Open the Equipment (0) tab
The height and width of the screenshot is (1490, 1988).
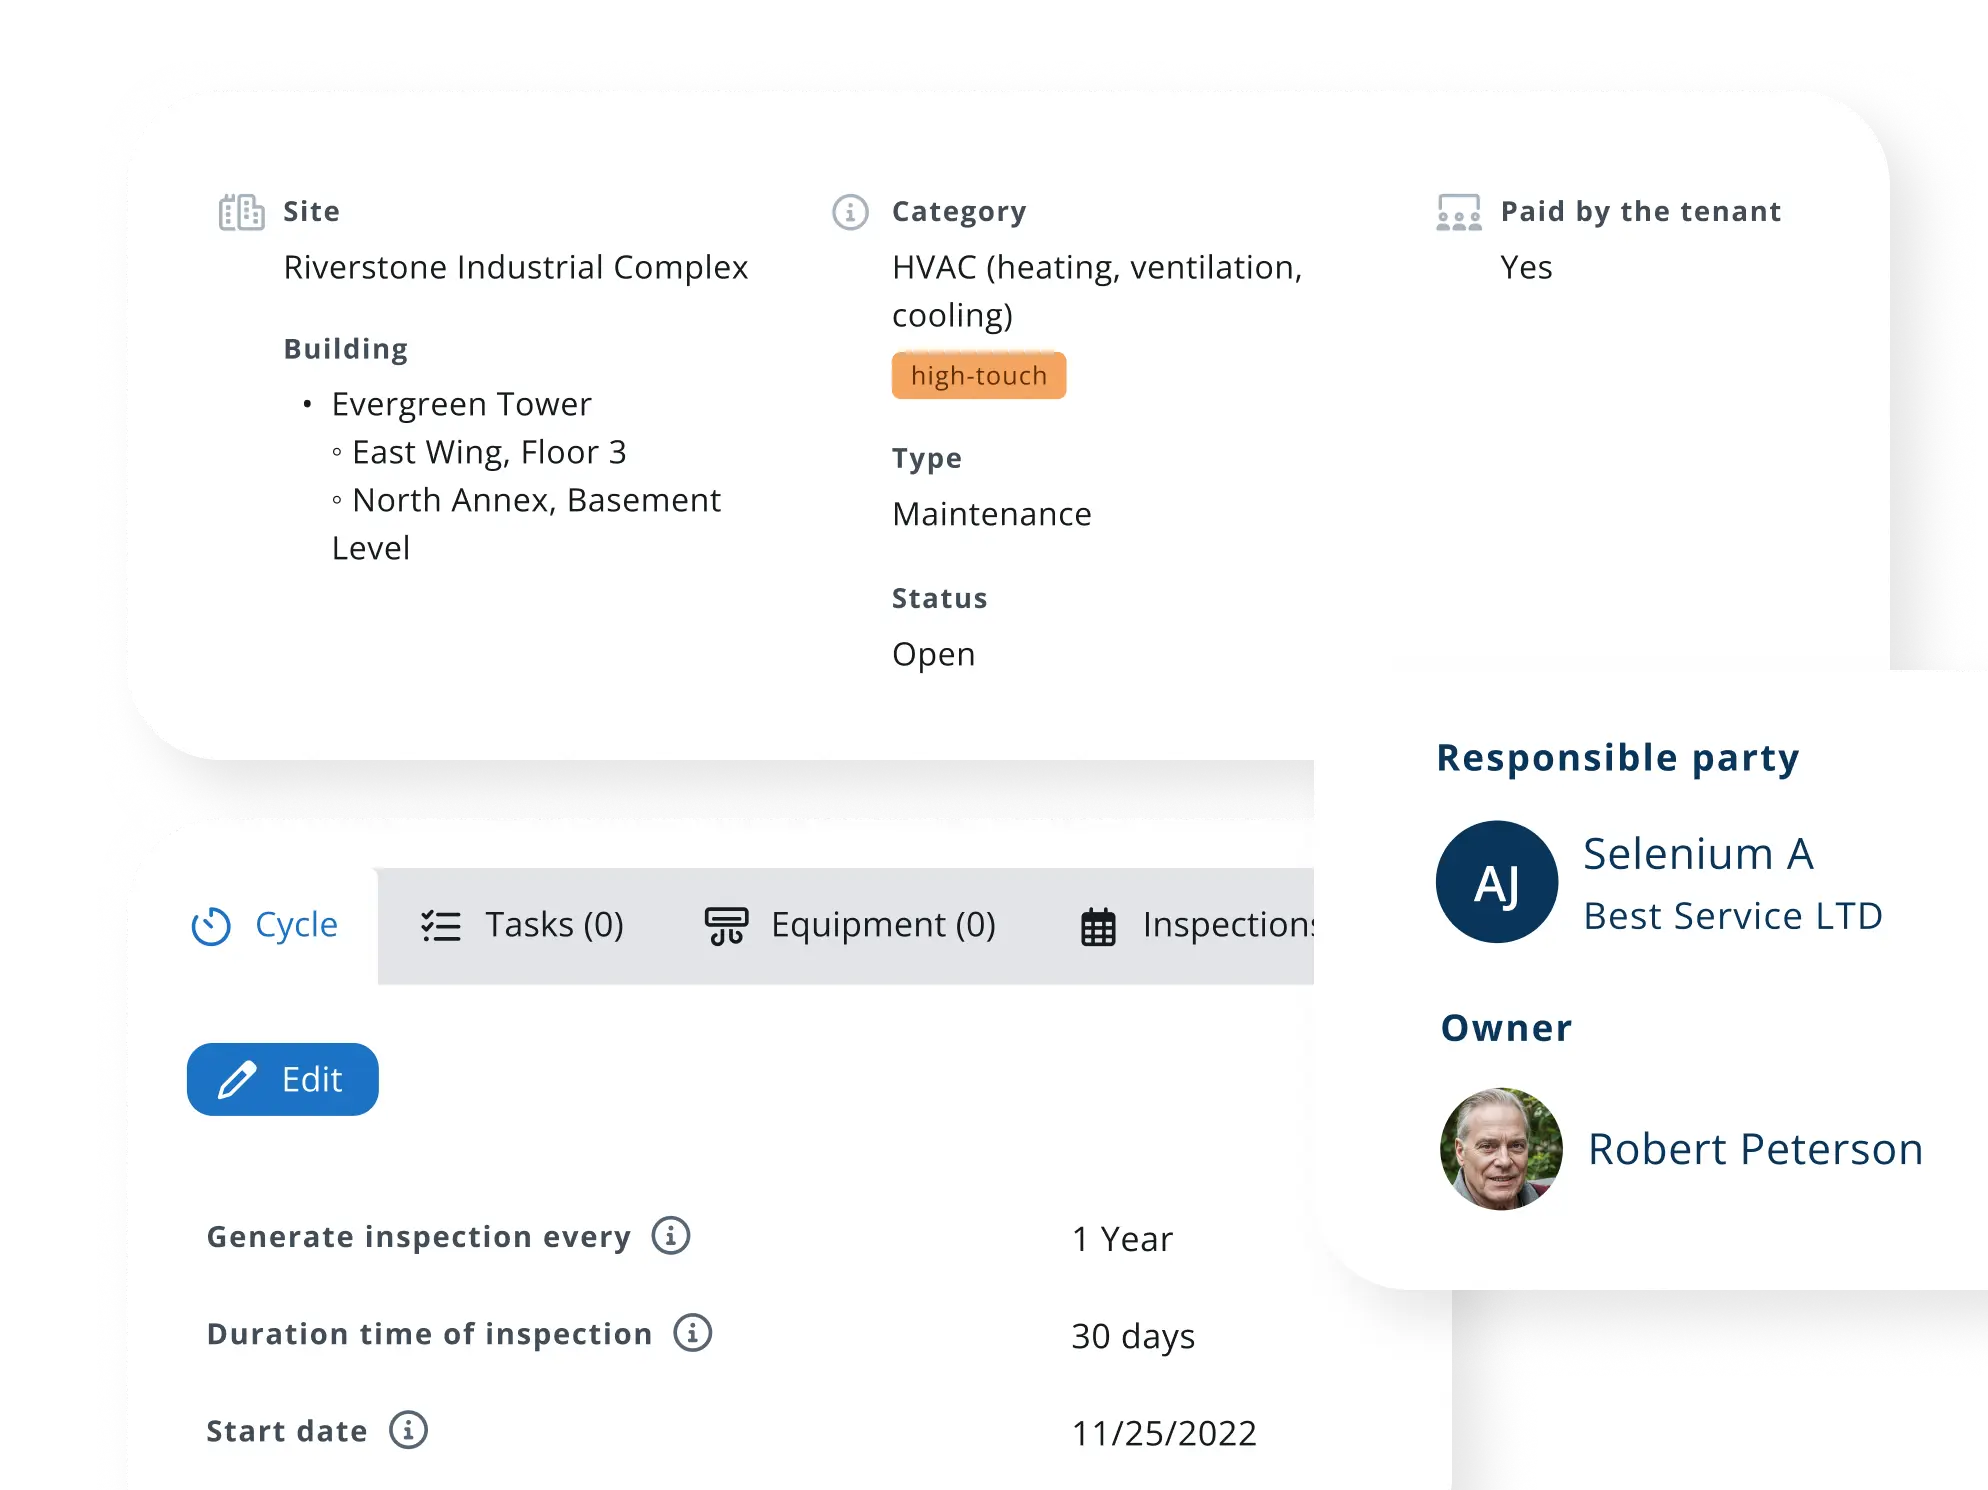(850, 926)
